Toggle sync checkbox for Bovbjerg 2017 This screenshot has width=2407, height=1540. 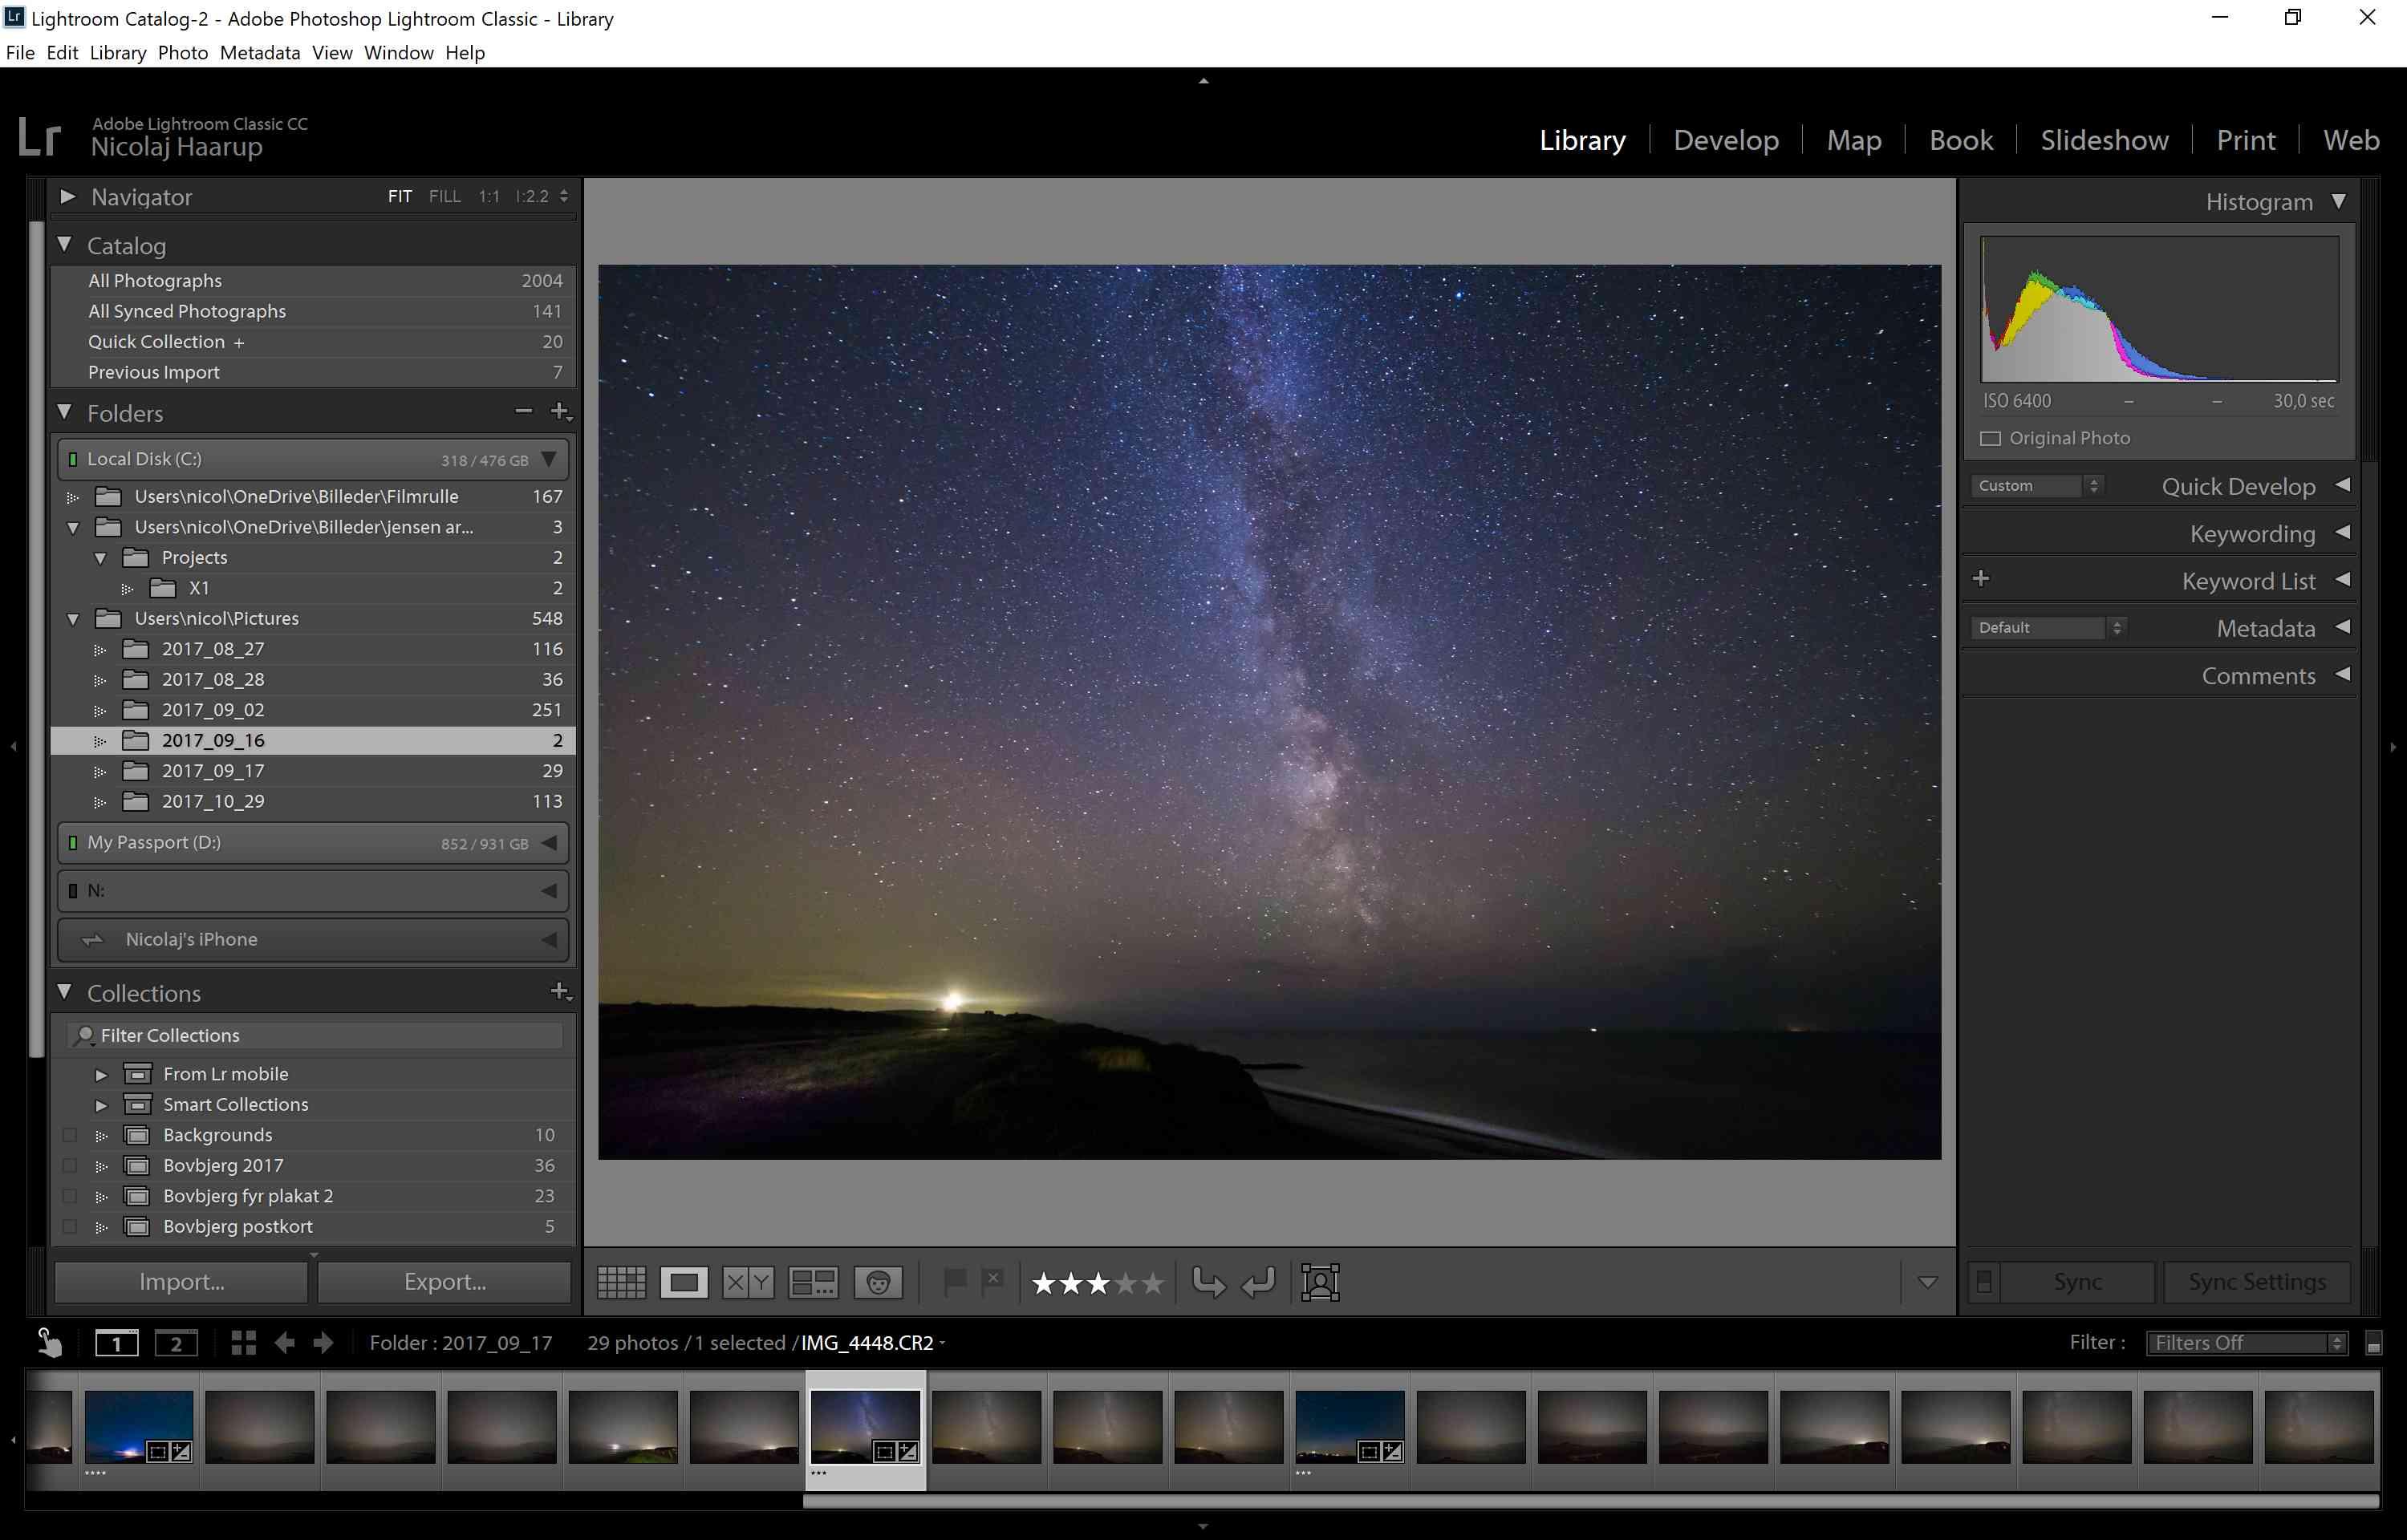click(69, 1166)
